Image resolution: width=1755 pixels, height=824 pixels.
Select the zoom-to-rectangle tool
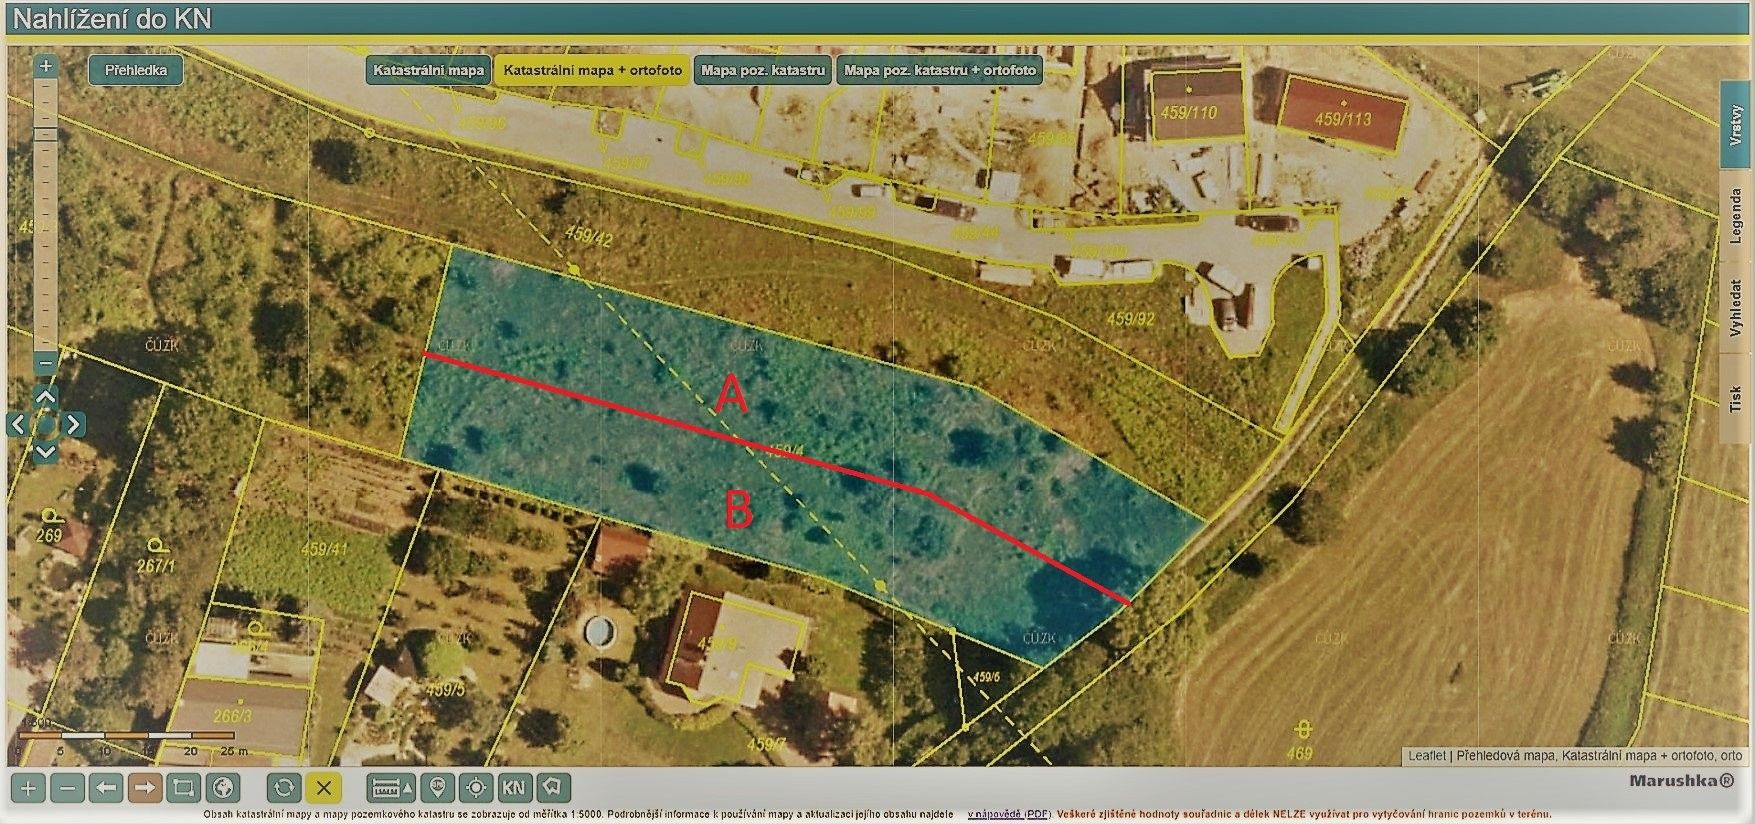click(184, 788)
